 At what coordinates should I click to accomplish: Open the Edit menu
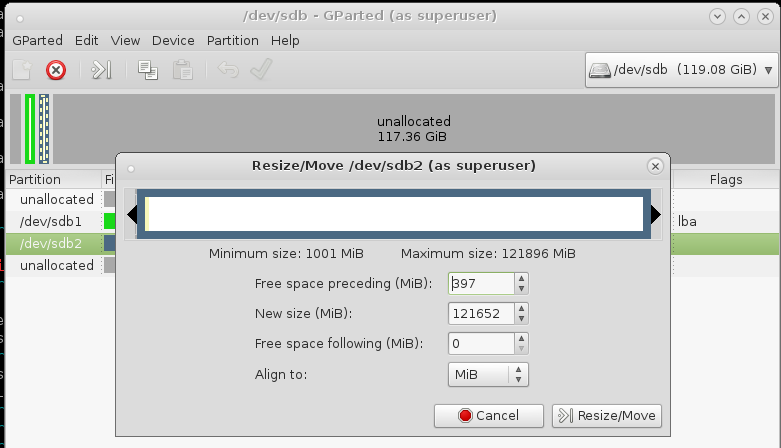[x=87, y=40]
